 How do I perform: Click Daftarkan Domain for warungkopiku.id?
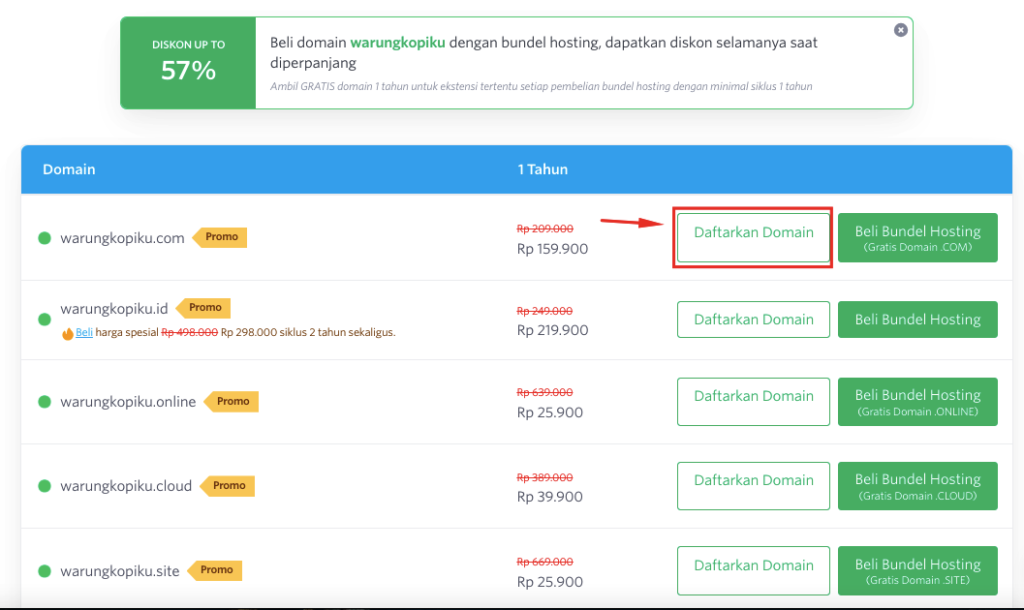(753, 319)
